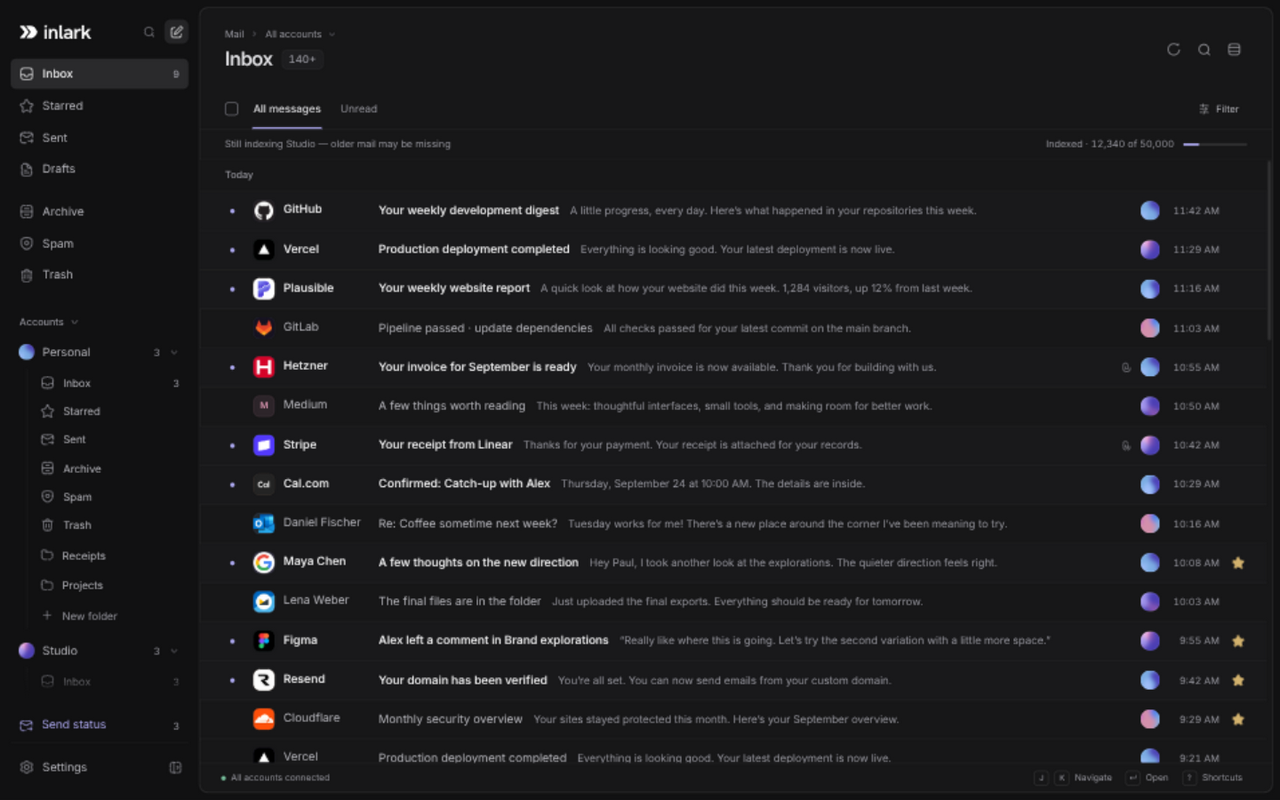Open the main Spam folder
The image size is (1280, 800).
pyautogui.click(x=99, y=244)
